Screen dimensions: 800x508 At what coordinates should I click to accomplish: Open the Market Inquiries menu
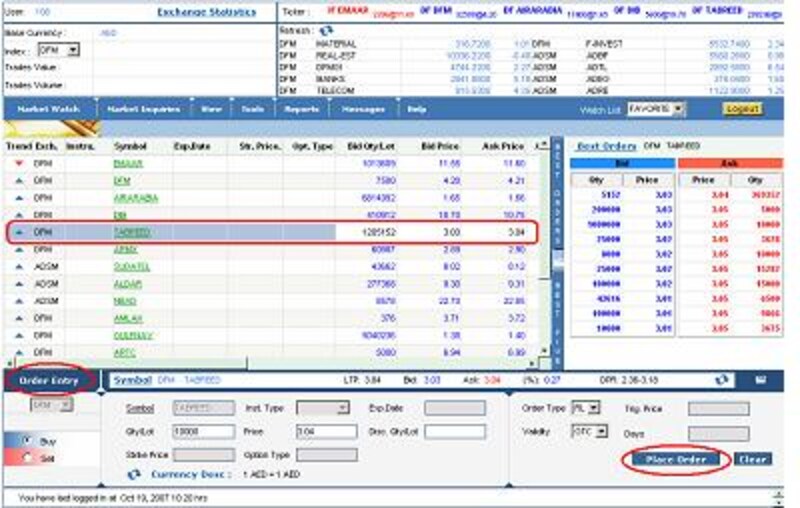click(143, 108)
